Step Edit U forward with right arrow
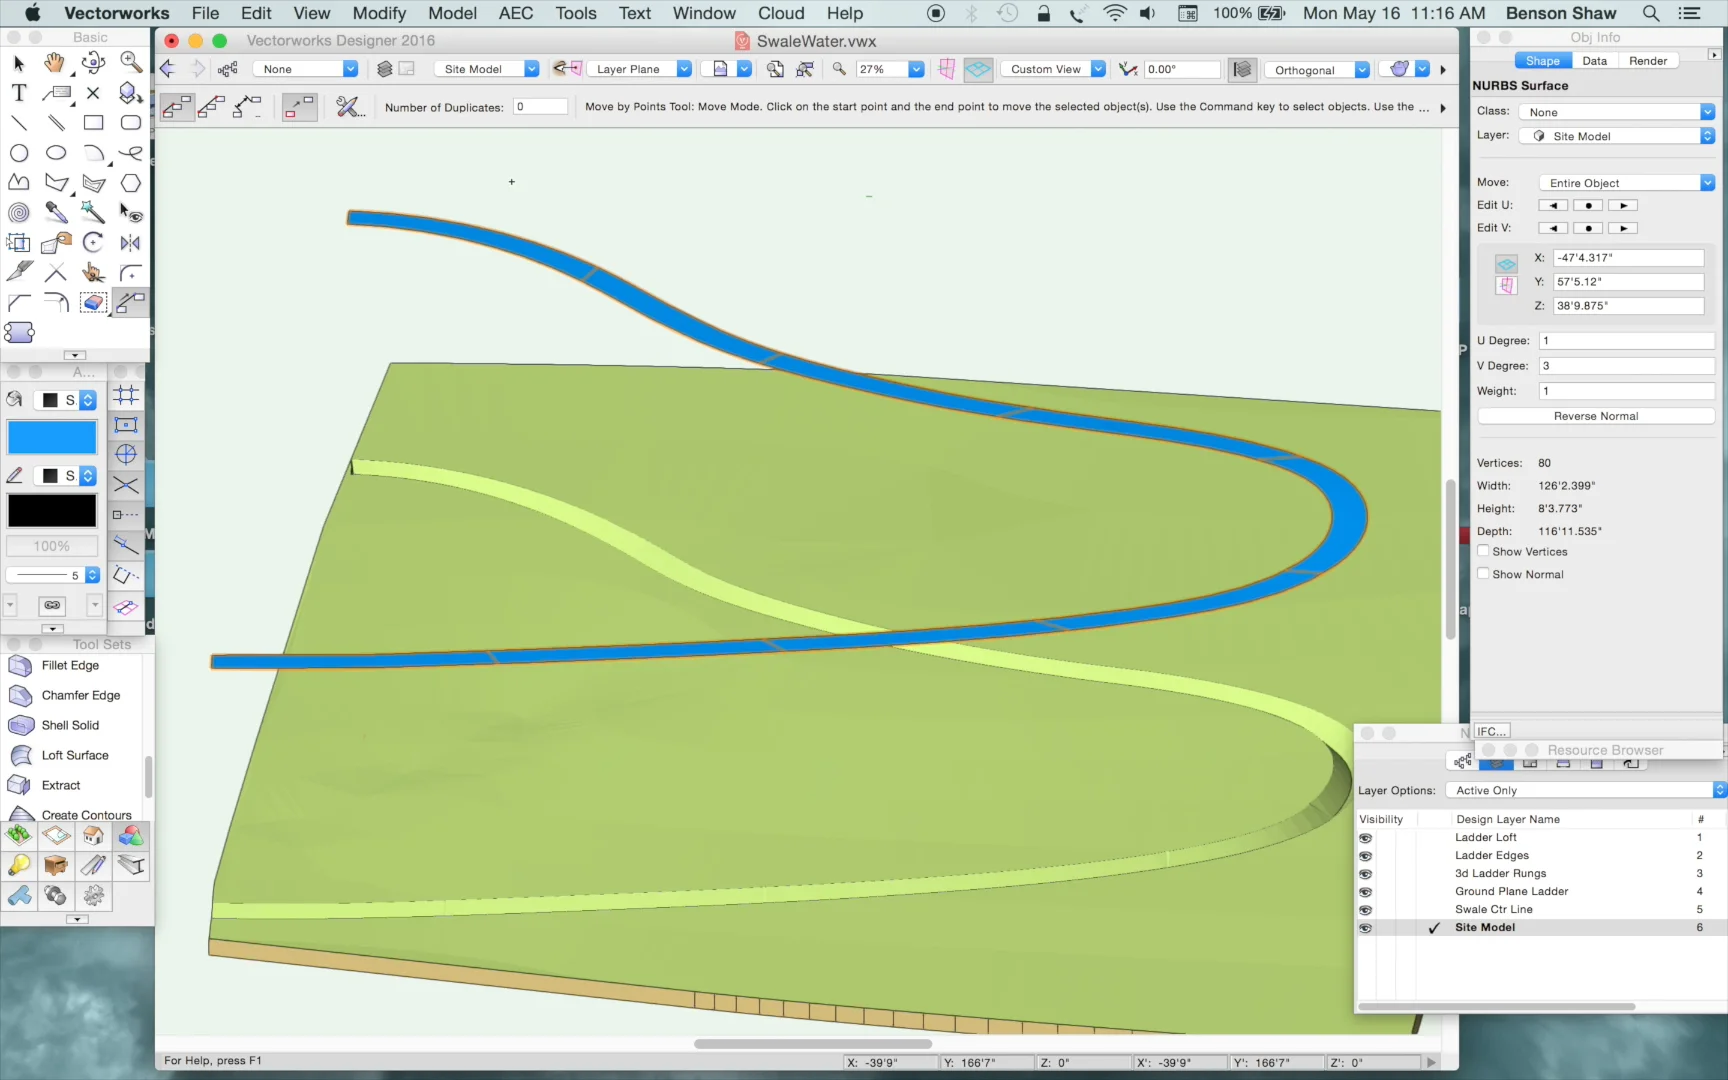Image resolution: width=1728 pixels, height=1080 pixels. point(1623,204)
